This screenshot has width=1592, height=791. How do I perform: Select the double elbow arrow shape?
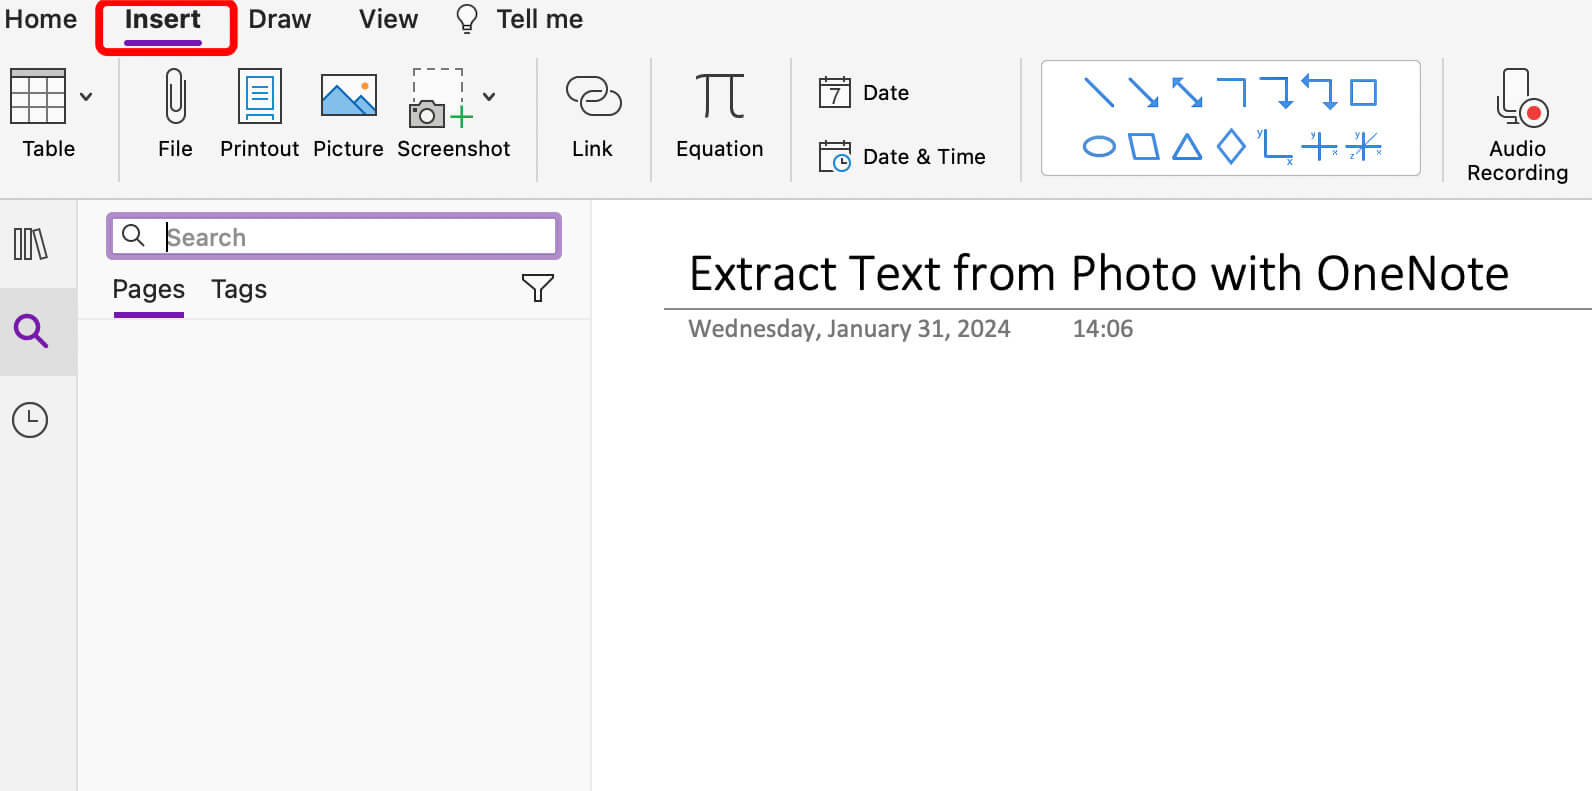point(1319,92)
